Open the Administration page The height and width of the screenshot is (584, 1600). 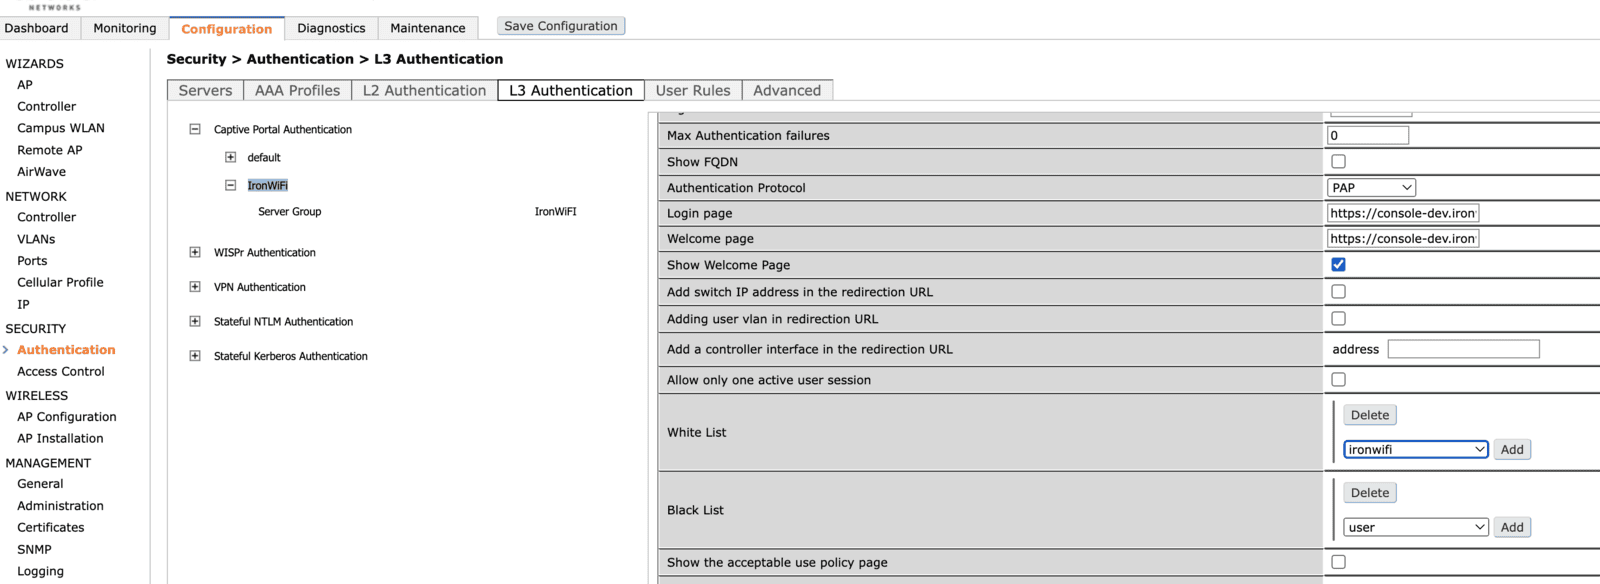60,506
